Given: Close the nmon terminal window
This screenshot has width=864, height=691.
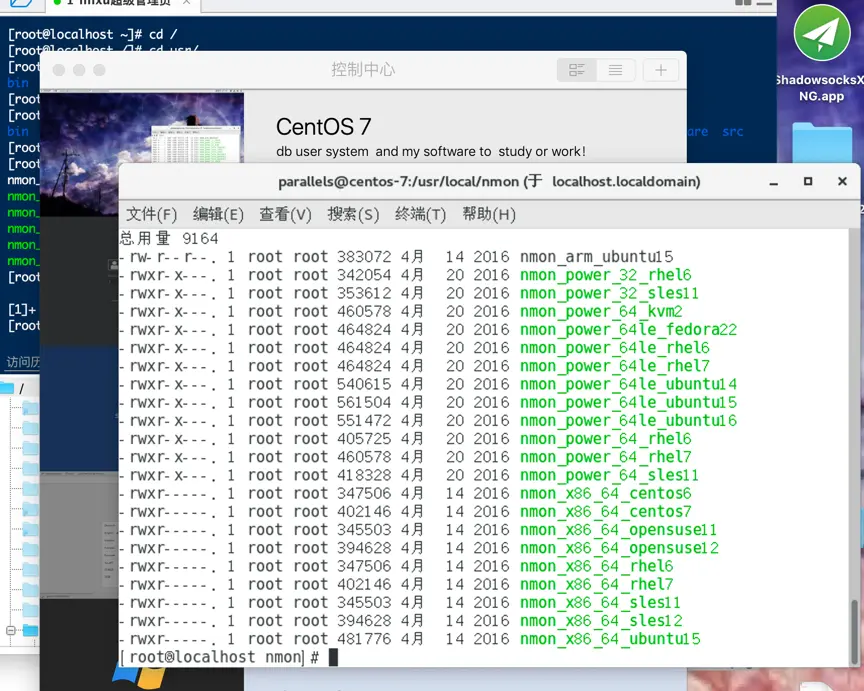Looking at the screenshot, I should (842, 181).
